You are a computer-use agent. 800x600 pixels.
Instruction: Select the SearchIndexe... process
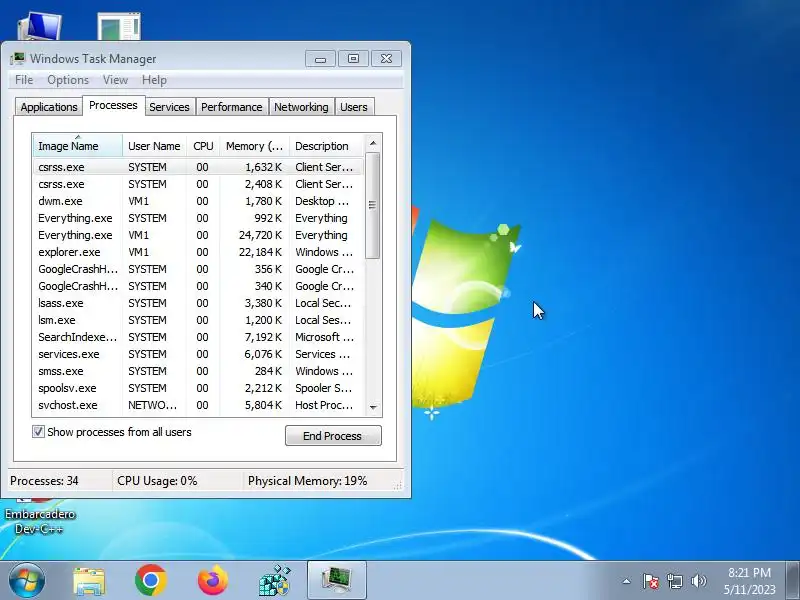point(198,337)
